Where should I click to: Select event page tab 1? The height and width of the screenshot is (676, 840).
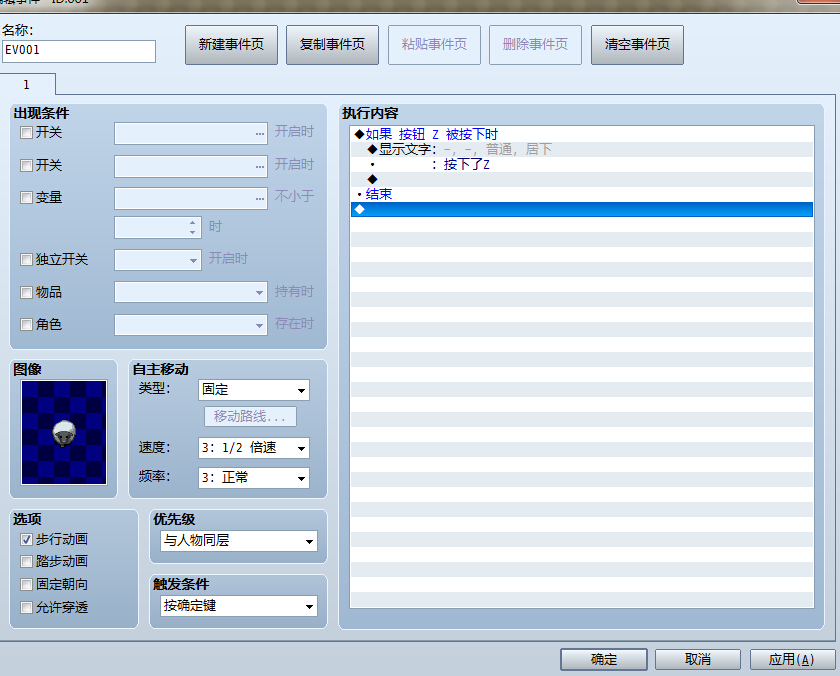[x=27, y=85]
